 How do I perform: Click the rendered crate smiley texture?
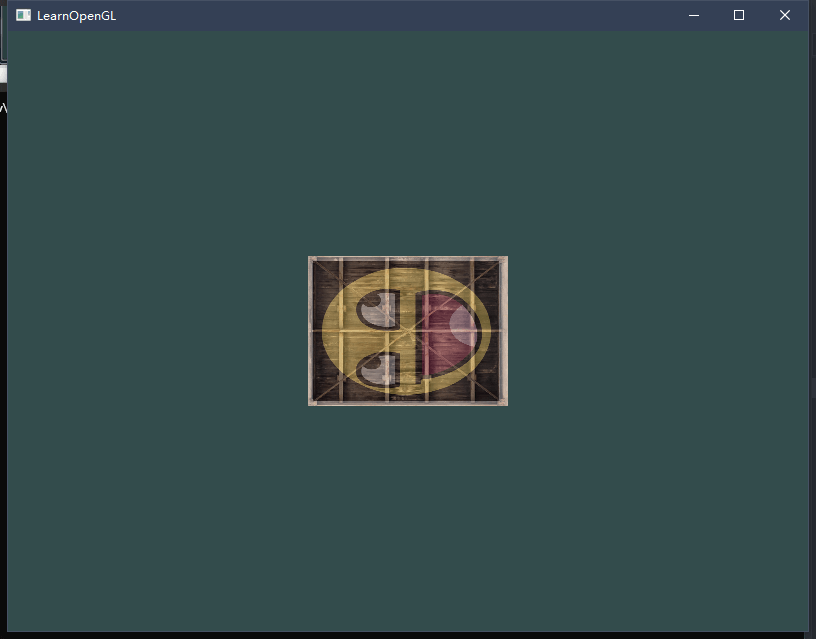408,331
